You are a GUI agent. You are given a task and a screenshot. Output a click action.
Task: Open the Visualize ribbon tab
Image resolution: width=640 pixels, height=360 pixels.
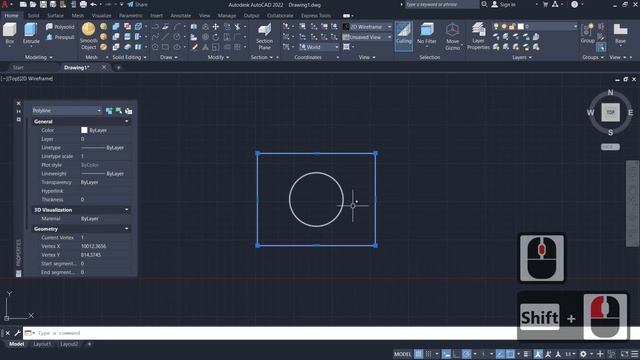pos(101,16)
